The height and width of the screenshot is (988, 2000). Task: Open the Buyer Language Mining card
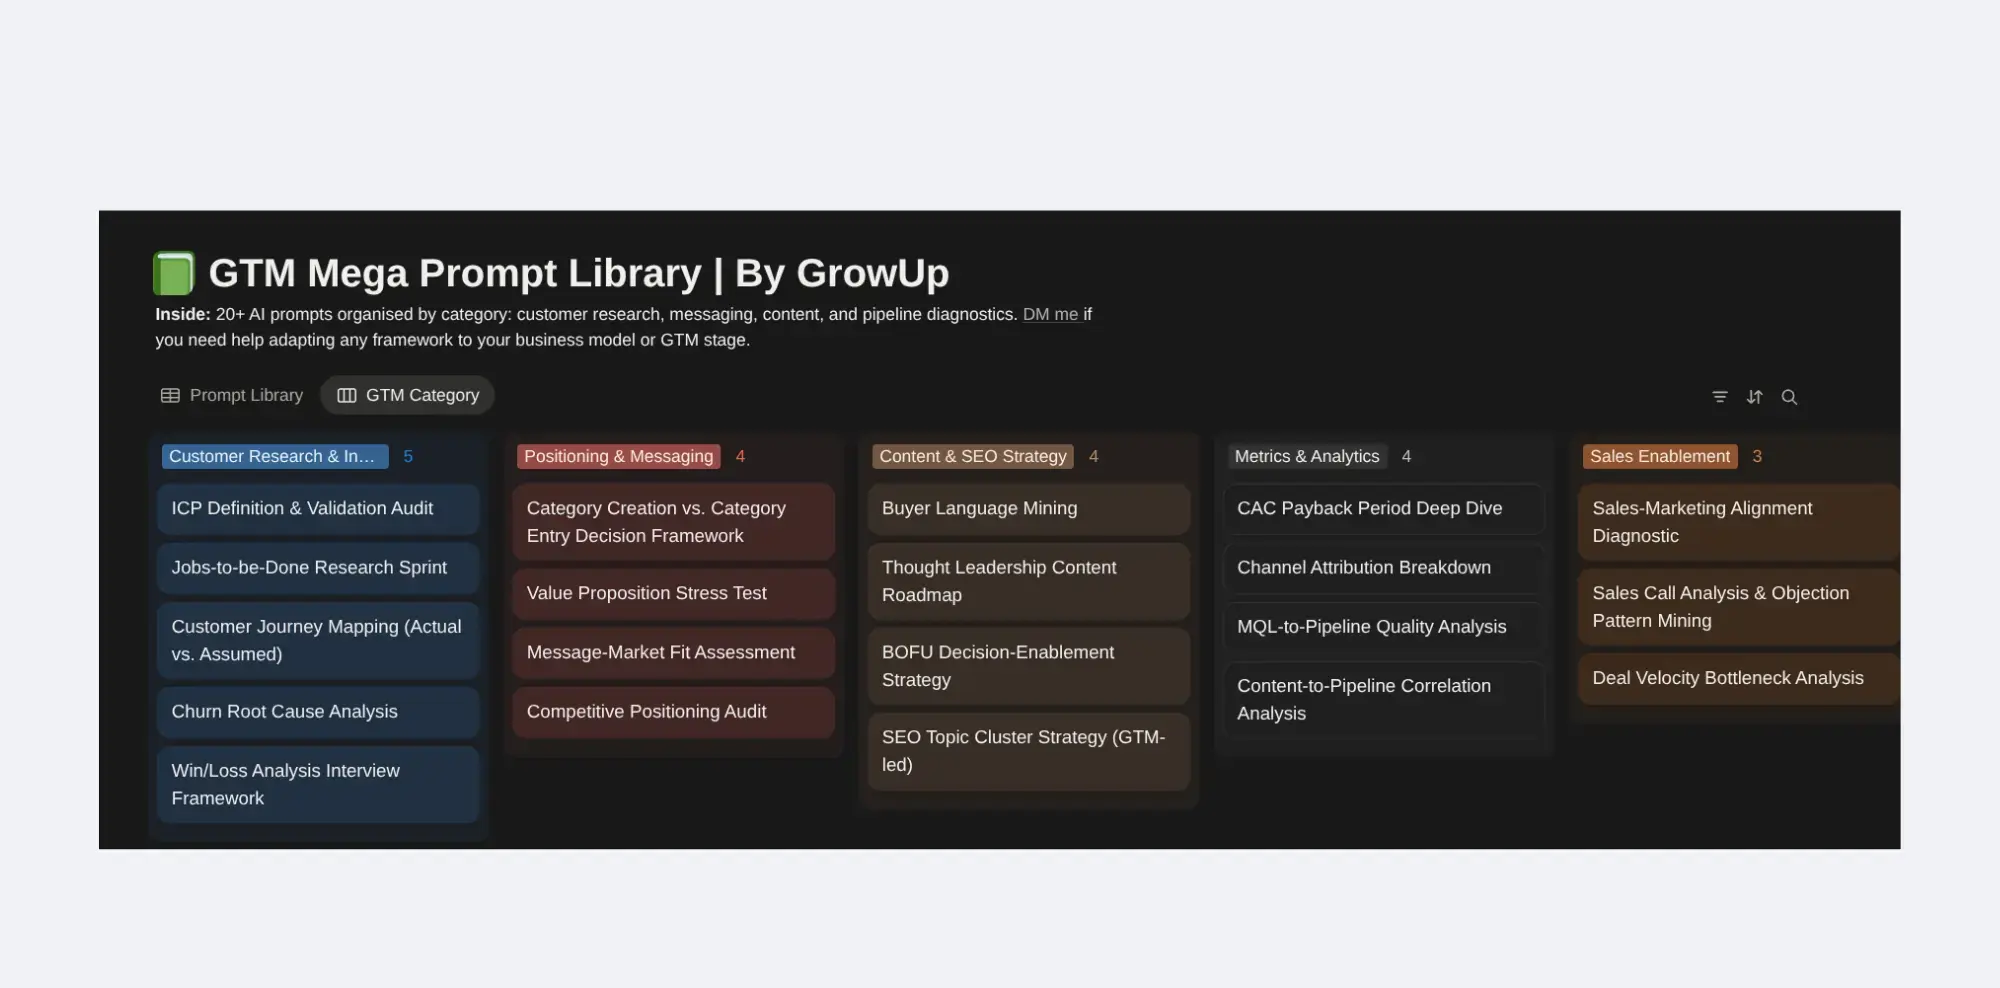click(x=1028, y=508)
